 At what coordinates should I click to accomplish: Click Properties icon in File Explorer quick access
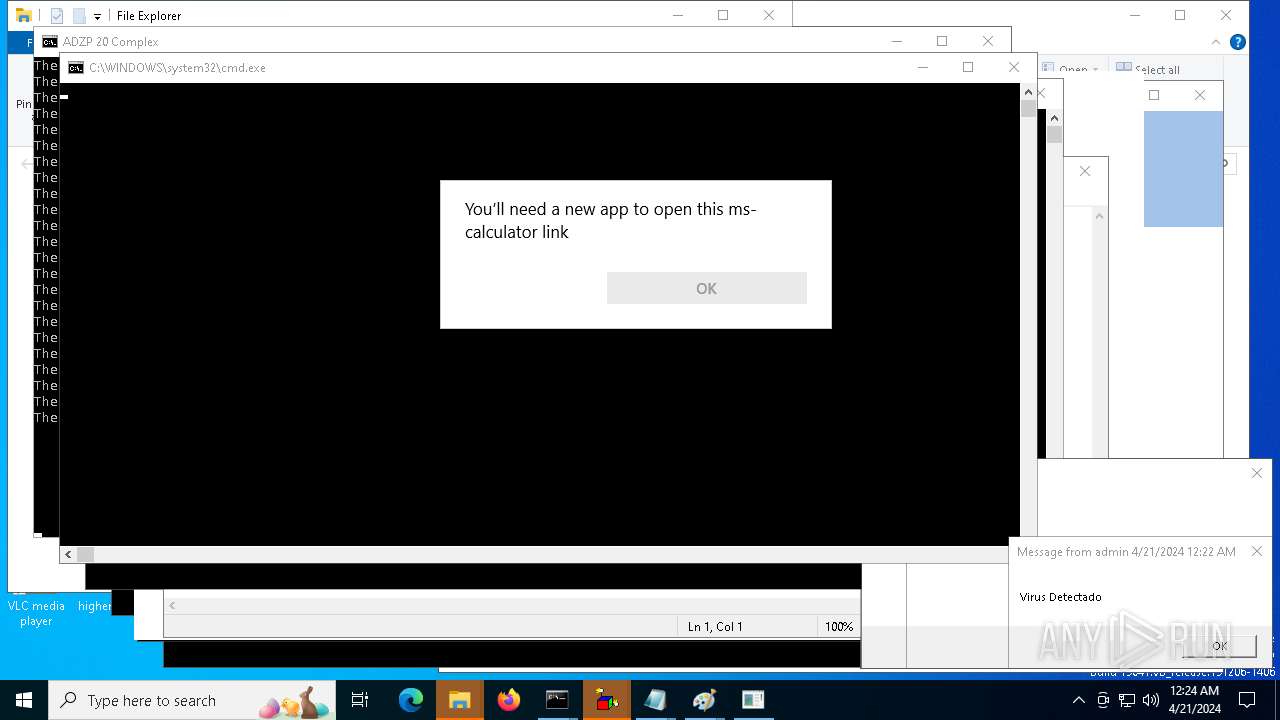(x=57, y=16)
